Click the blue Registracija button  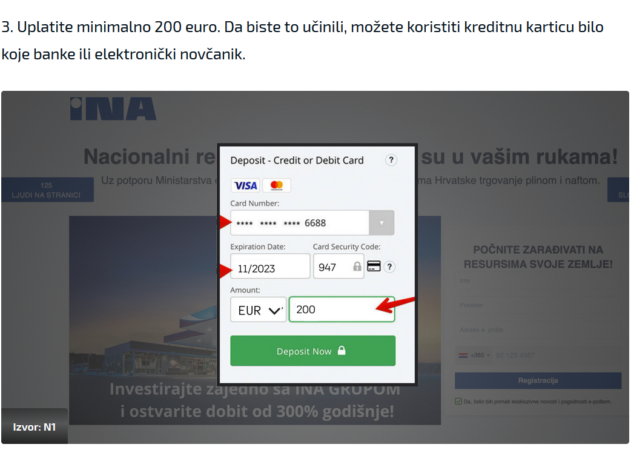[x=538, y=380]
